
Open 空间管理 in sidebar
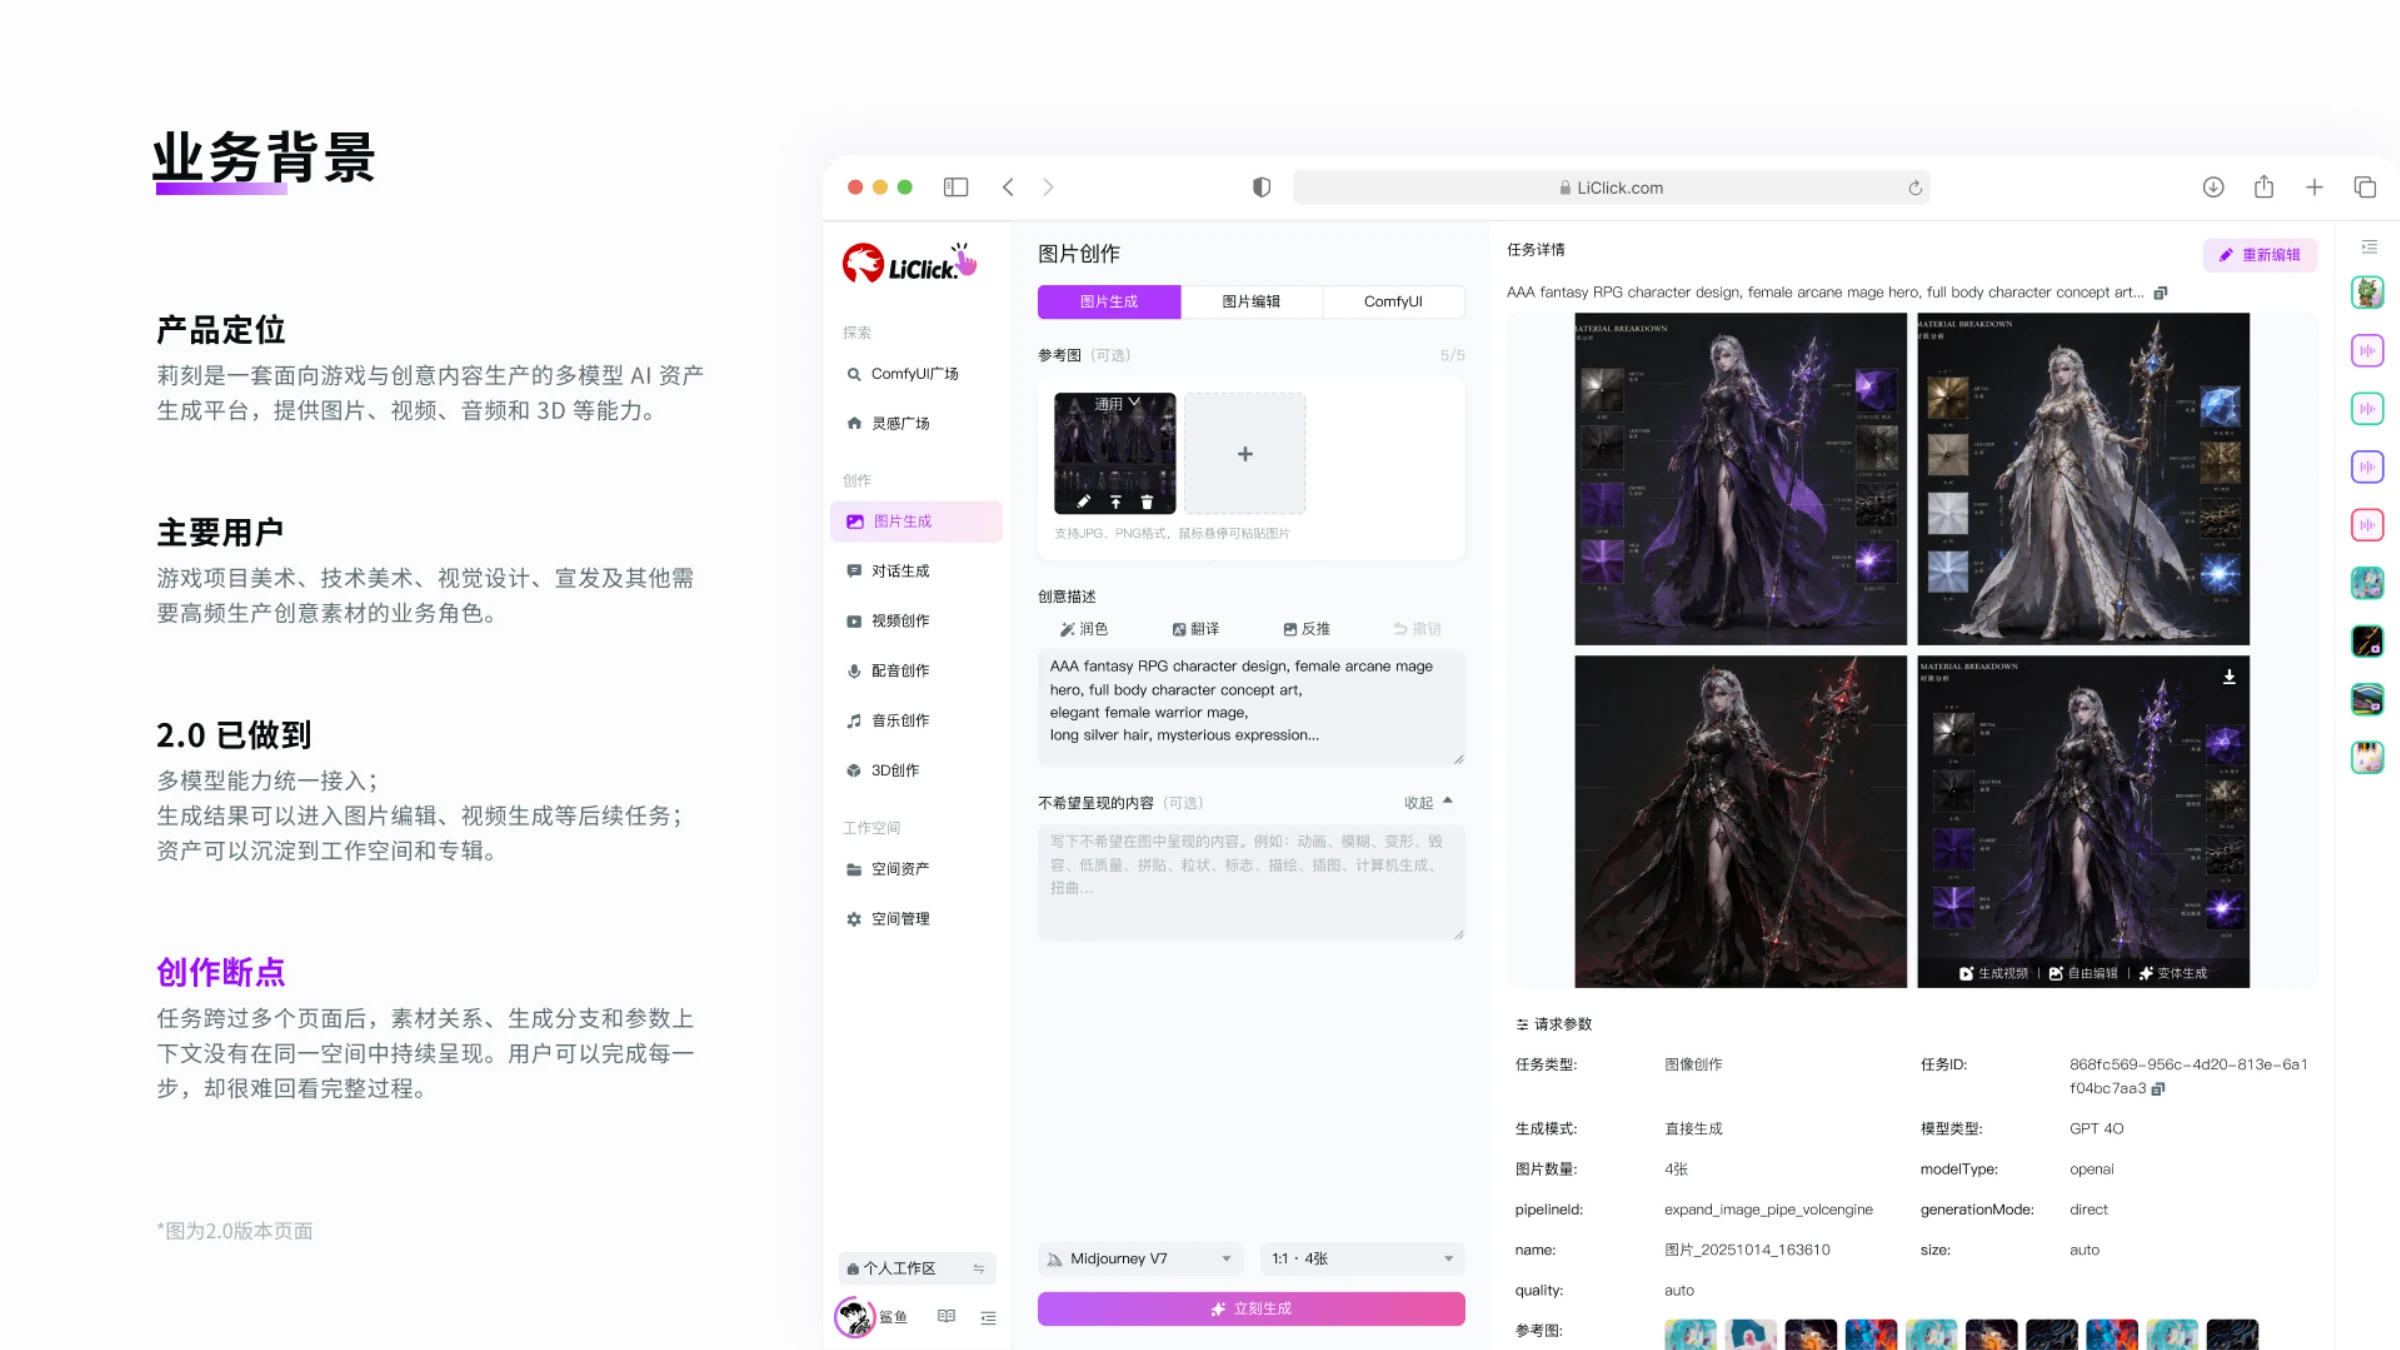point(915,919)
